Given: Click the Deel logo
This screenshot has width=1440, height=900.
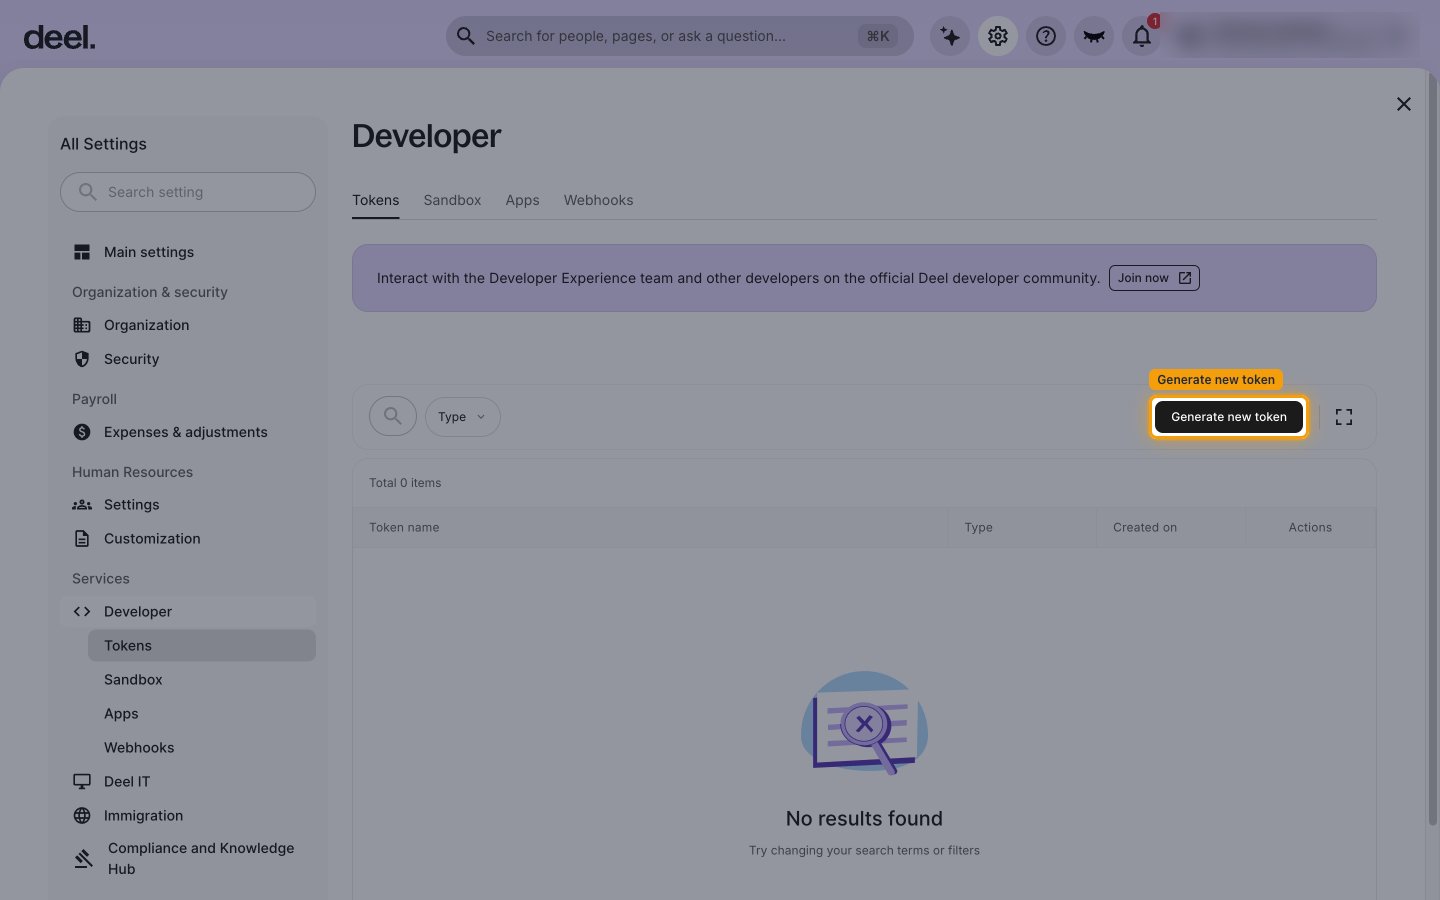Looking at the screenshot, I should (x=59, y=38).
